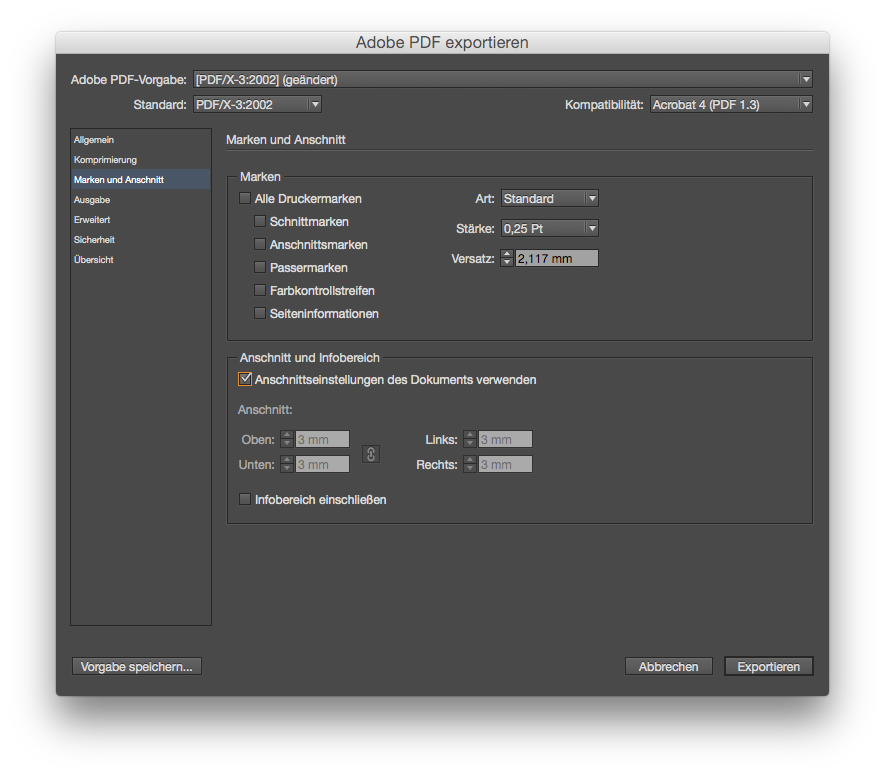
Task: Click the Versatz stepper arrows
Action: pyautogui.click(x=507, y=258)
